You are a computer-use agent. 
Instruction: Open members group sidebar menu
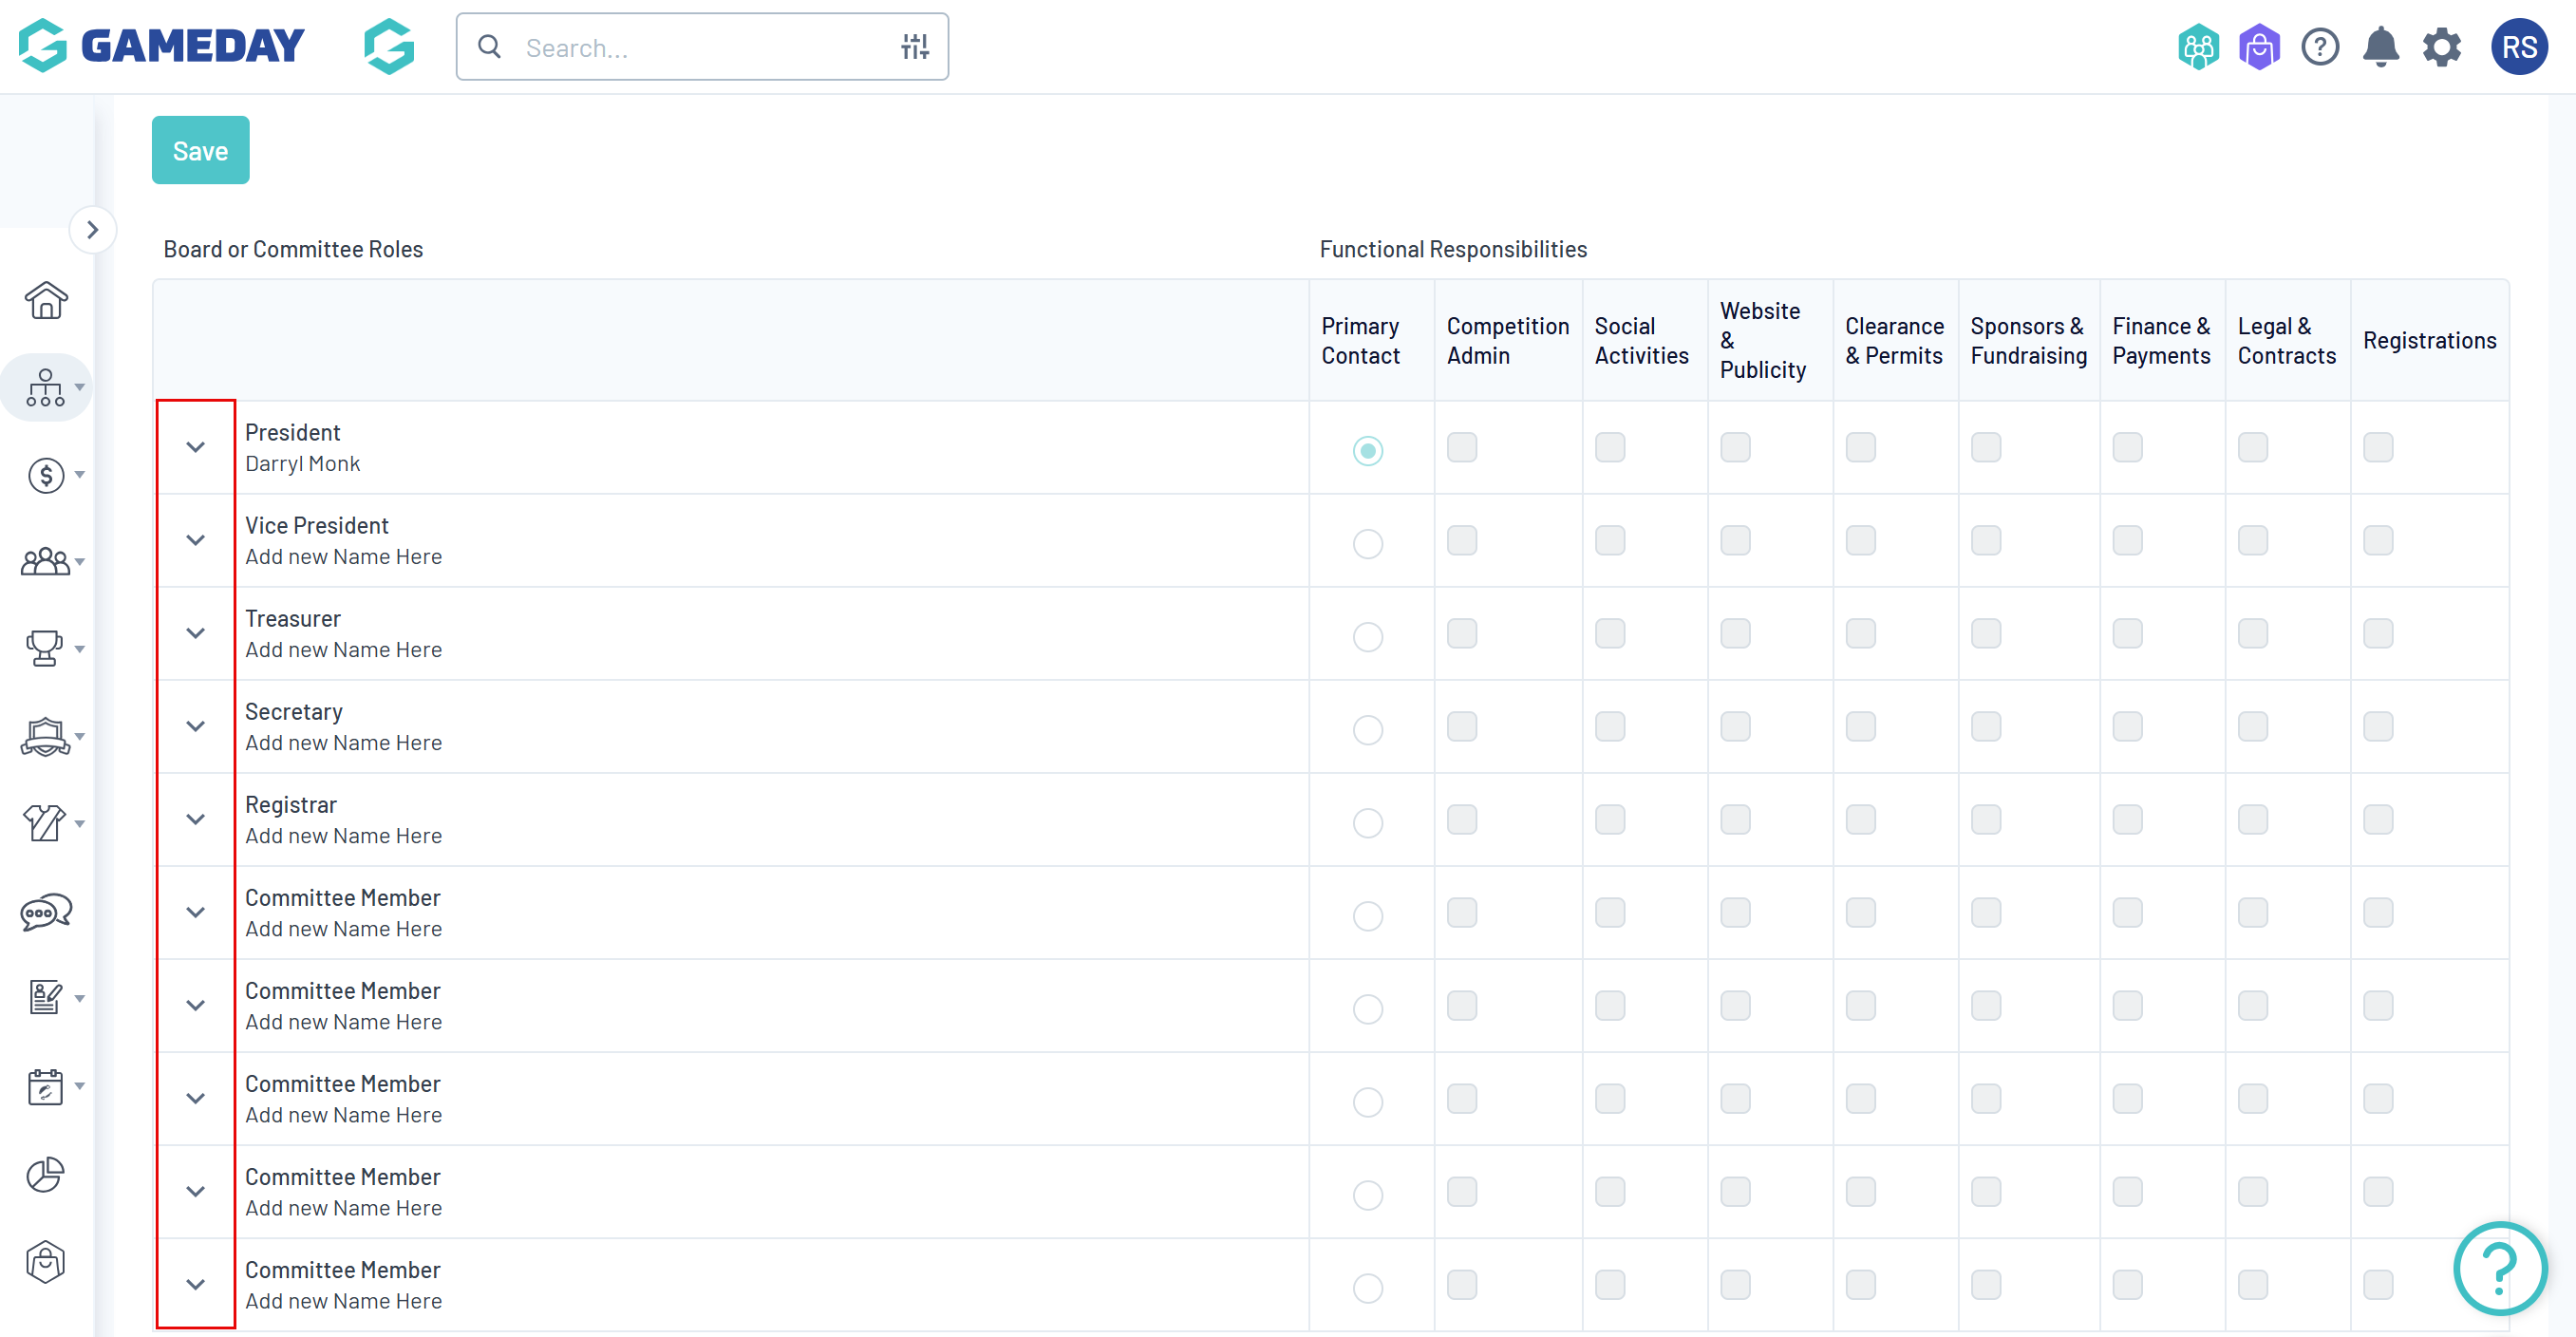46,562
